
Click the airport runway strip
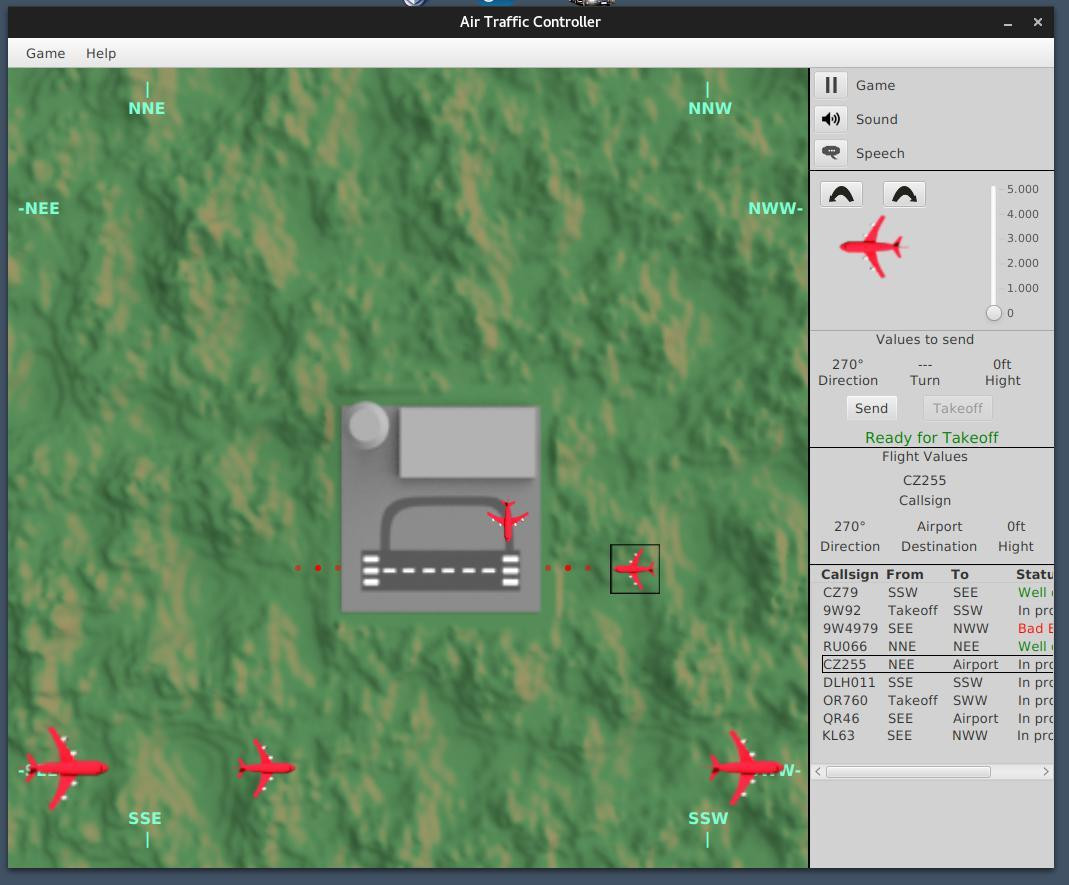[440, 570]
